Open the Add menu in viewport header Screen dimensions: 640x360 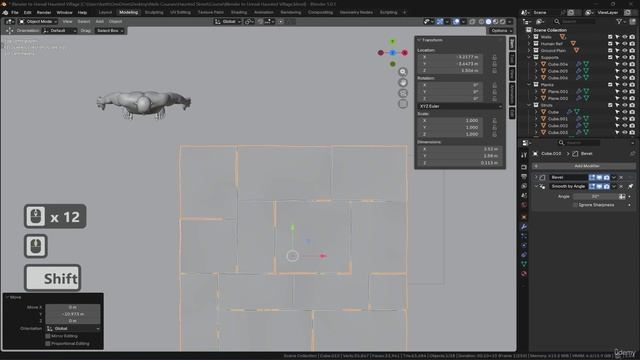100,21
